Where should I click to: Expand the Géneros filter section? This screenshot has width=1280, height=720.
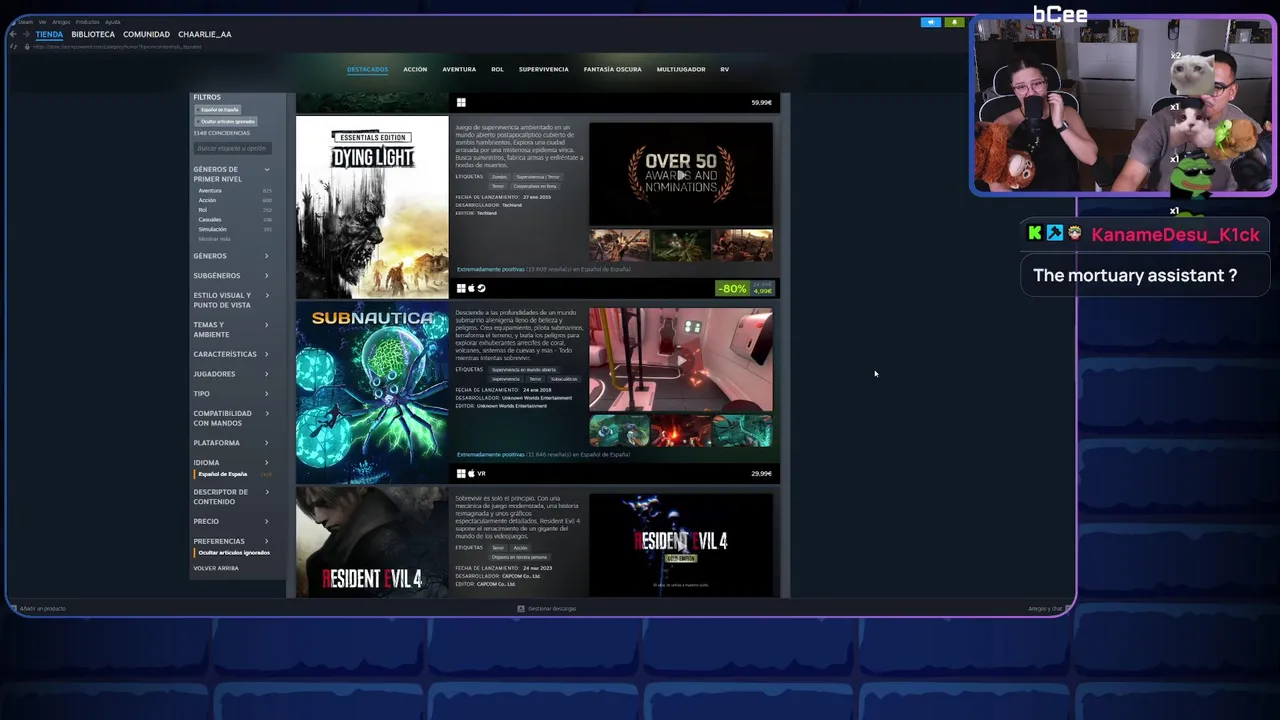(232, 256)
